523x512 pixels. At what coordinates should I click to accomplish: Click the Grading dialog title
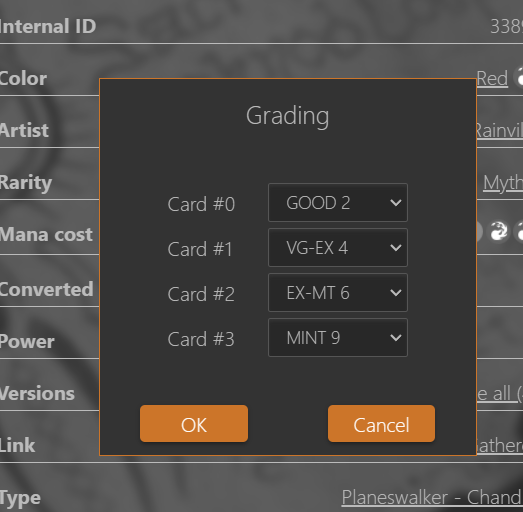[x=288, y=116]
